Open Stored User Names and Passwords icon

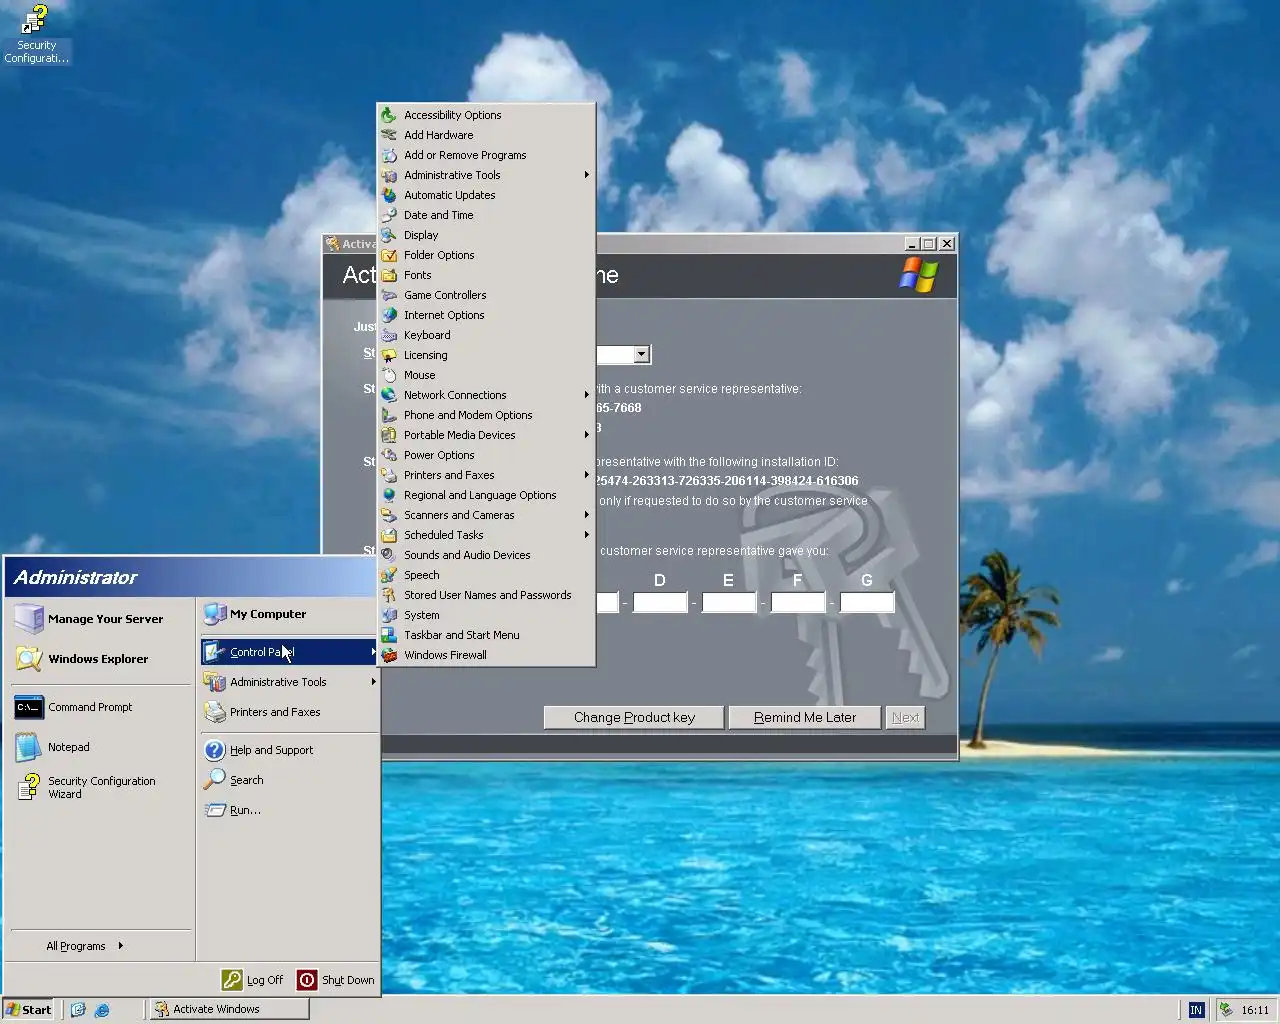pos(389,595)
